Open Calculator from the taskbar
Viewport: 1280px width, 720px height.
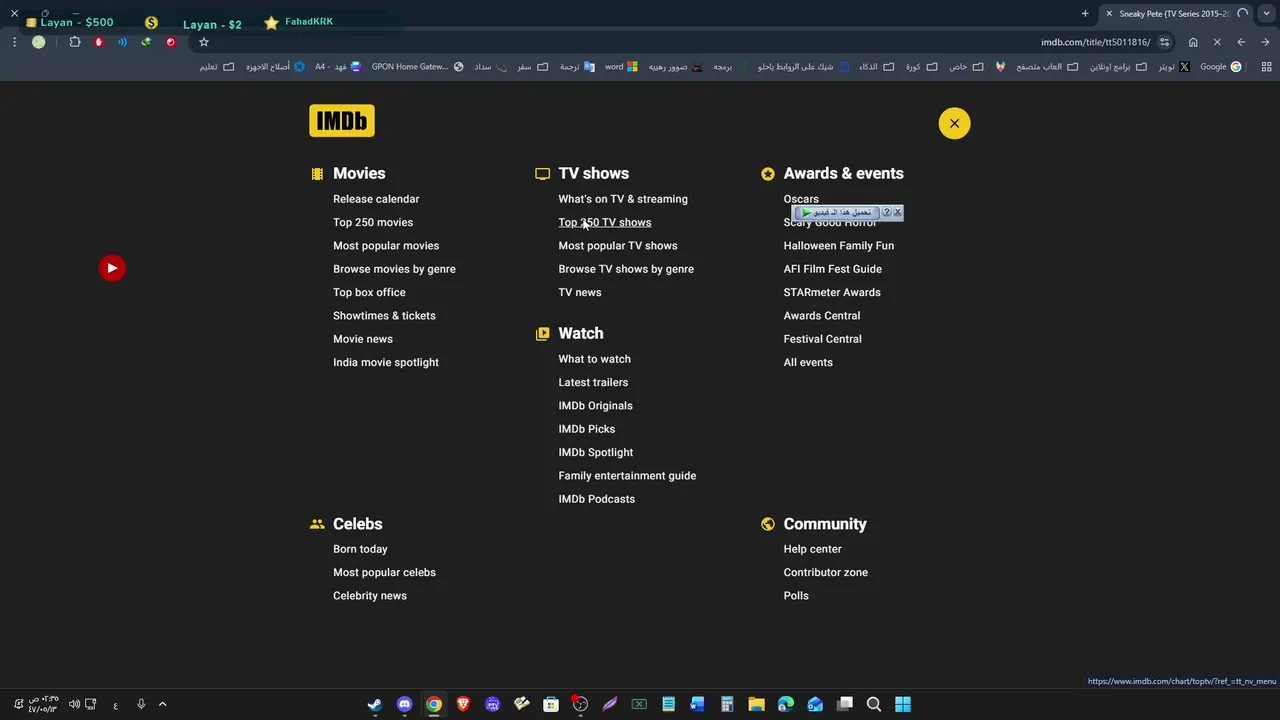[x=727, y=704]
